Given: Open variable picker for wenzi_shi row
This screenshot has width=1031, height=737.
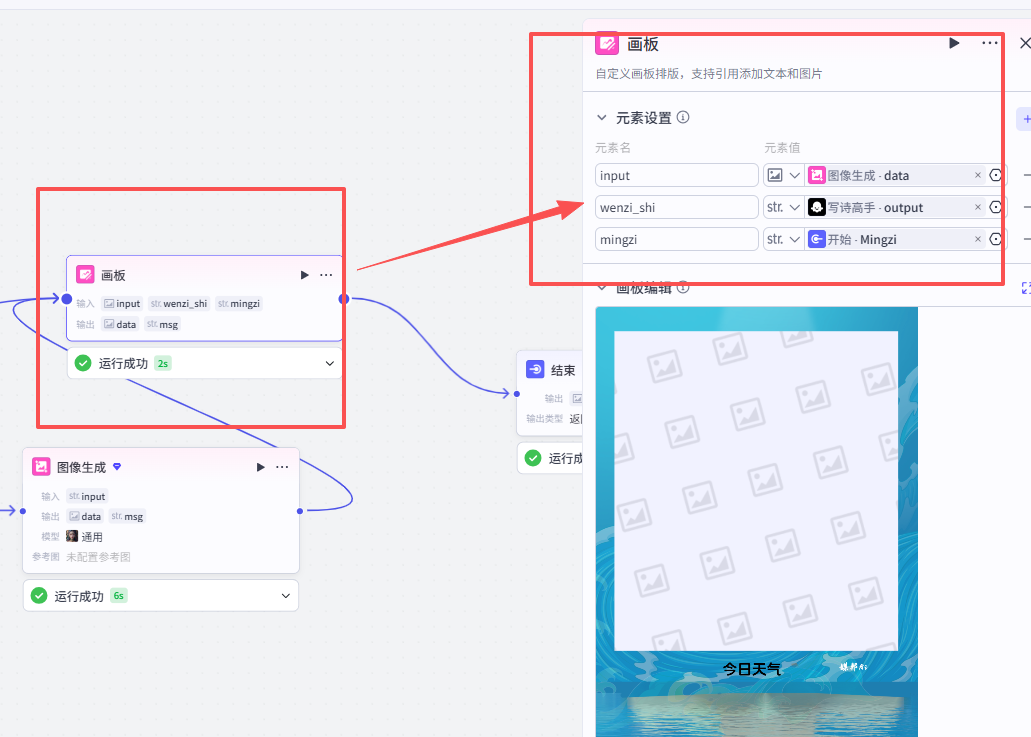Looking at the screenshot, I should pos(996,207).
